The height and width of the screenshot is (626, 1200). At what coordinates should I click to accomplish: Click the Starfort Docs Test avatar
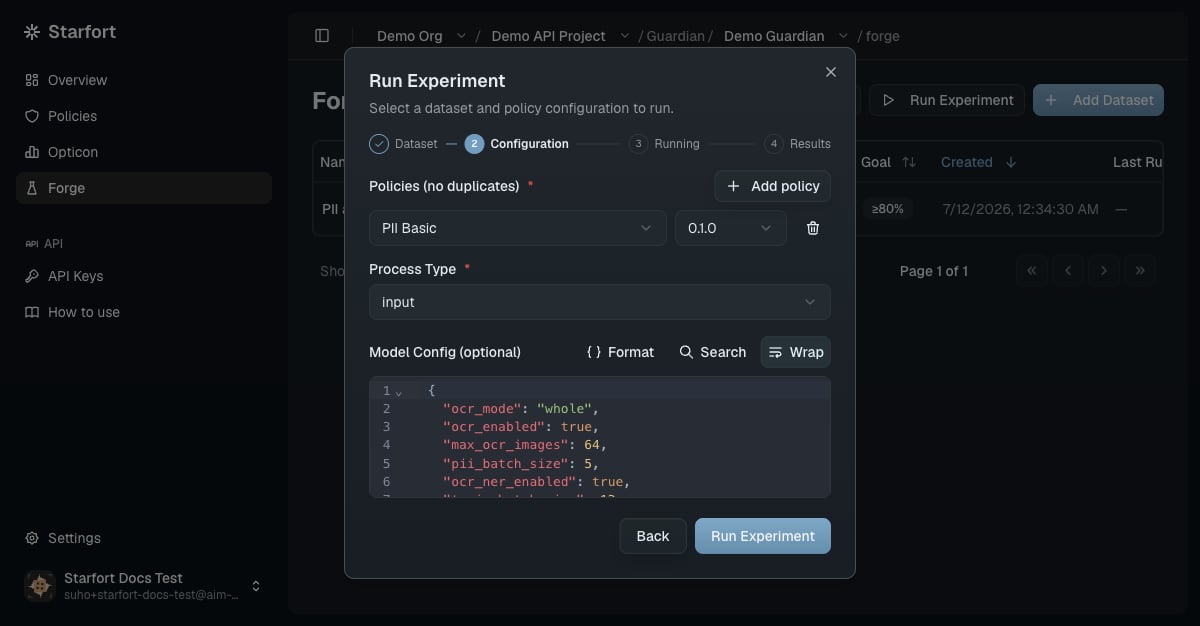point(40,586)
